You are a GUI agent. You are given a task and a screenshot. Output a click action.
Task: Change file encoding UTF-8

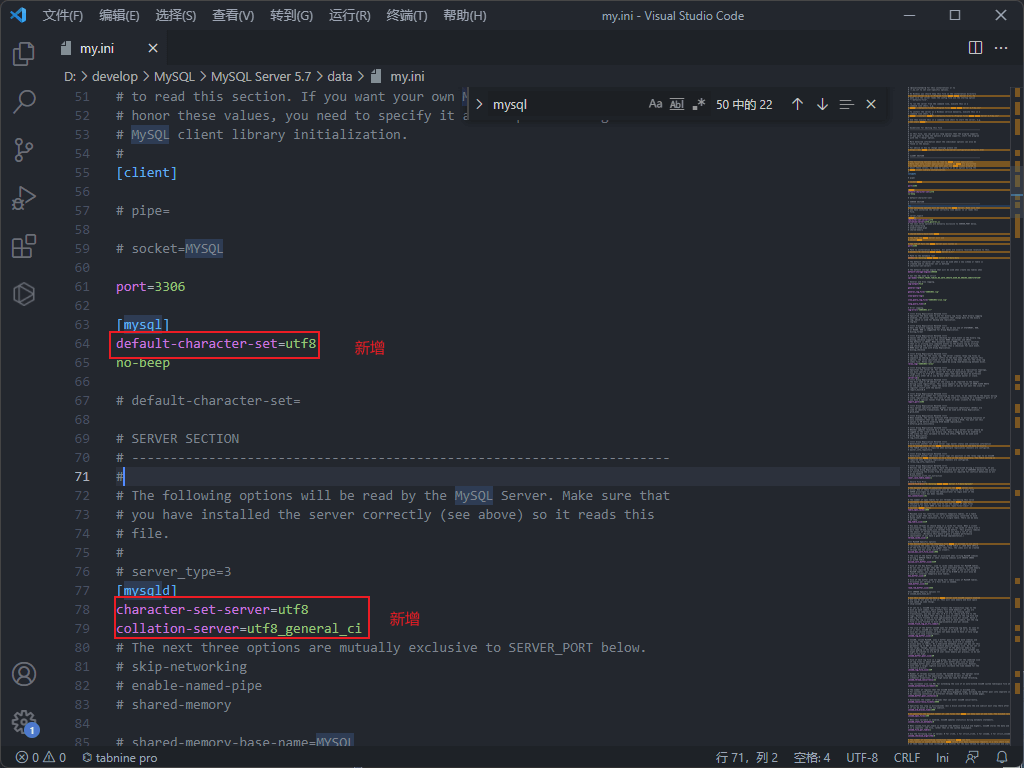coord(862,758)
